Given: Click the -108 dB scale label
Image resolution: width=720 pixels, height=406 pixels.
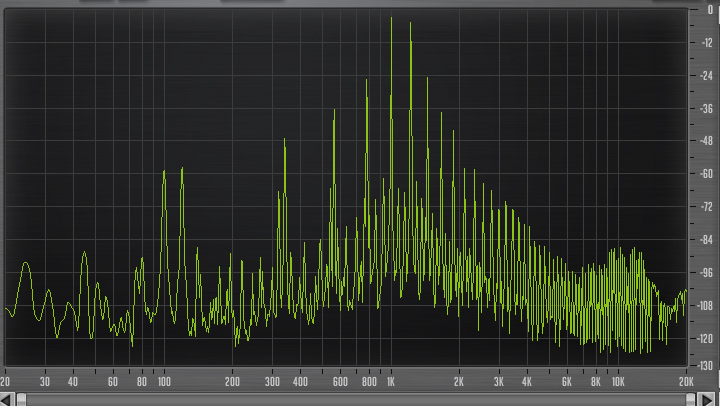Looking at the screenshot, I should [x=705, y=305].
